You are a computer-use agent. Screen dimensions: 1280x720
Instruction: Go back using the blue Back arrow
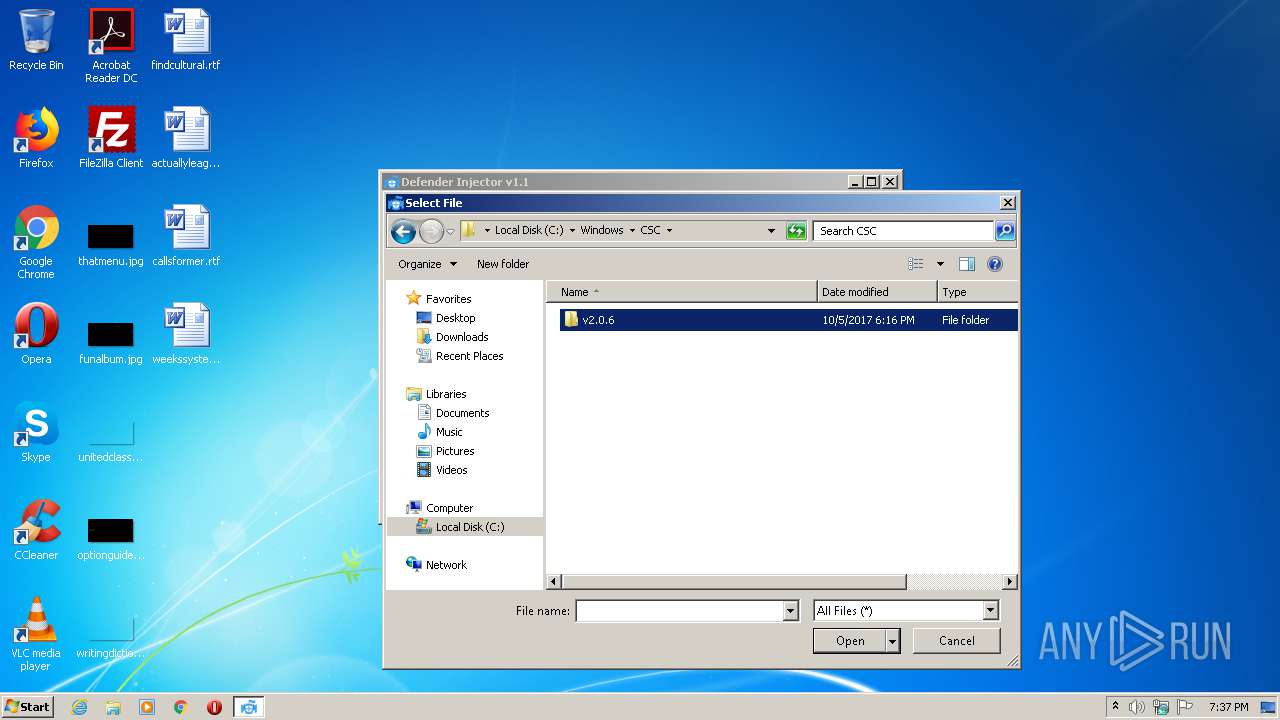403,232
